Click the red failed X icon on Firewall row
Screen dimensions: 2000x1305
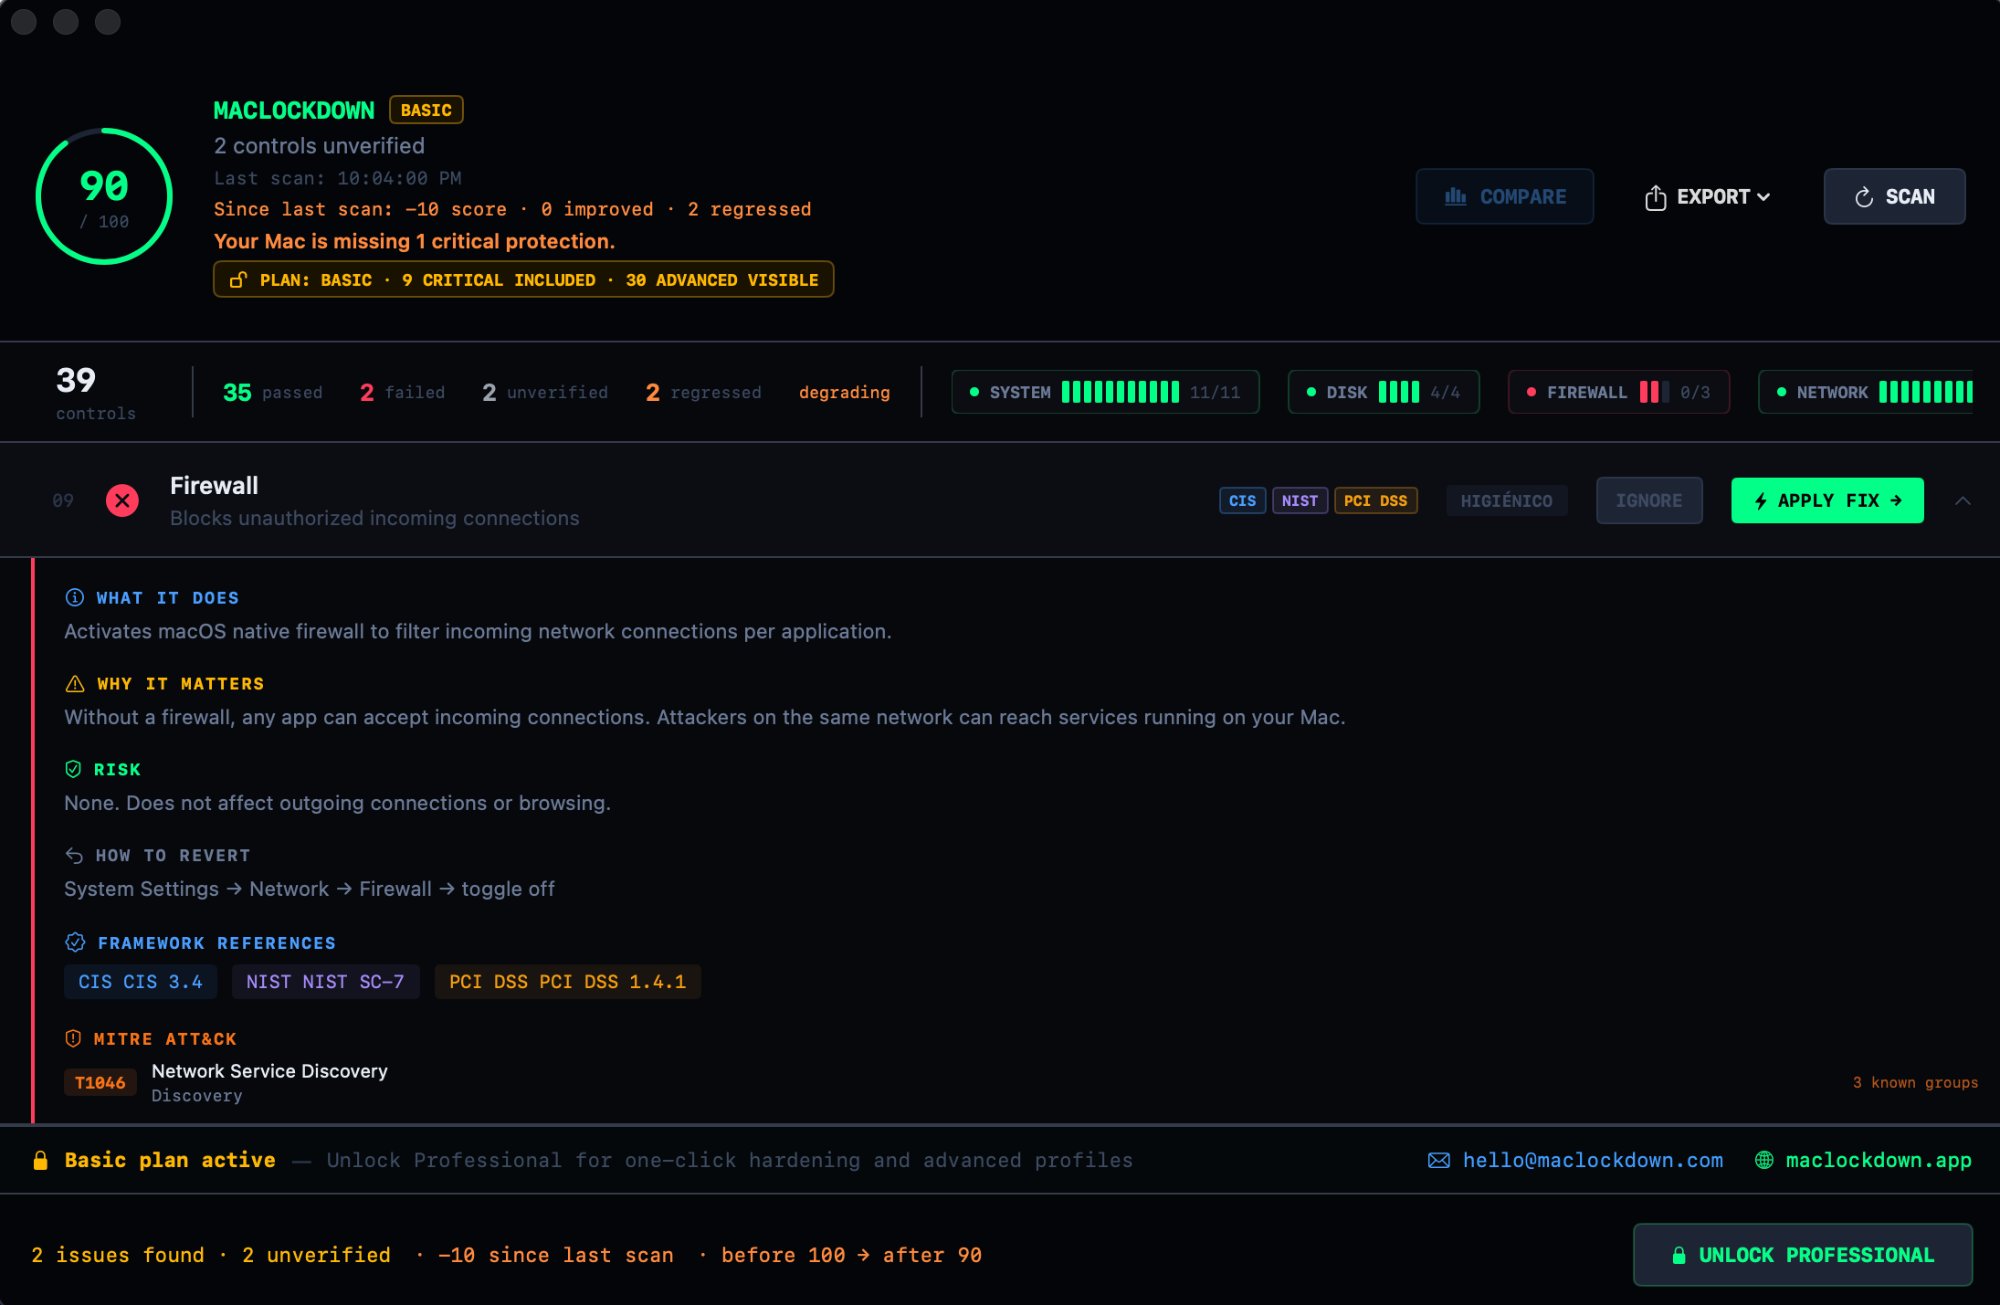coord(122,500)
